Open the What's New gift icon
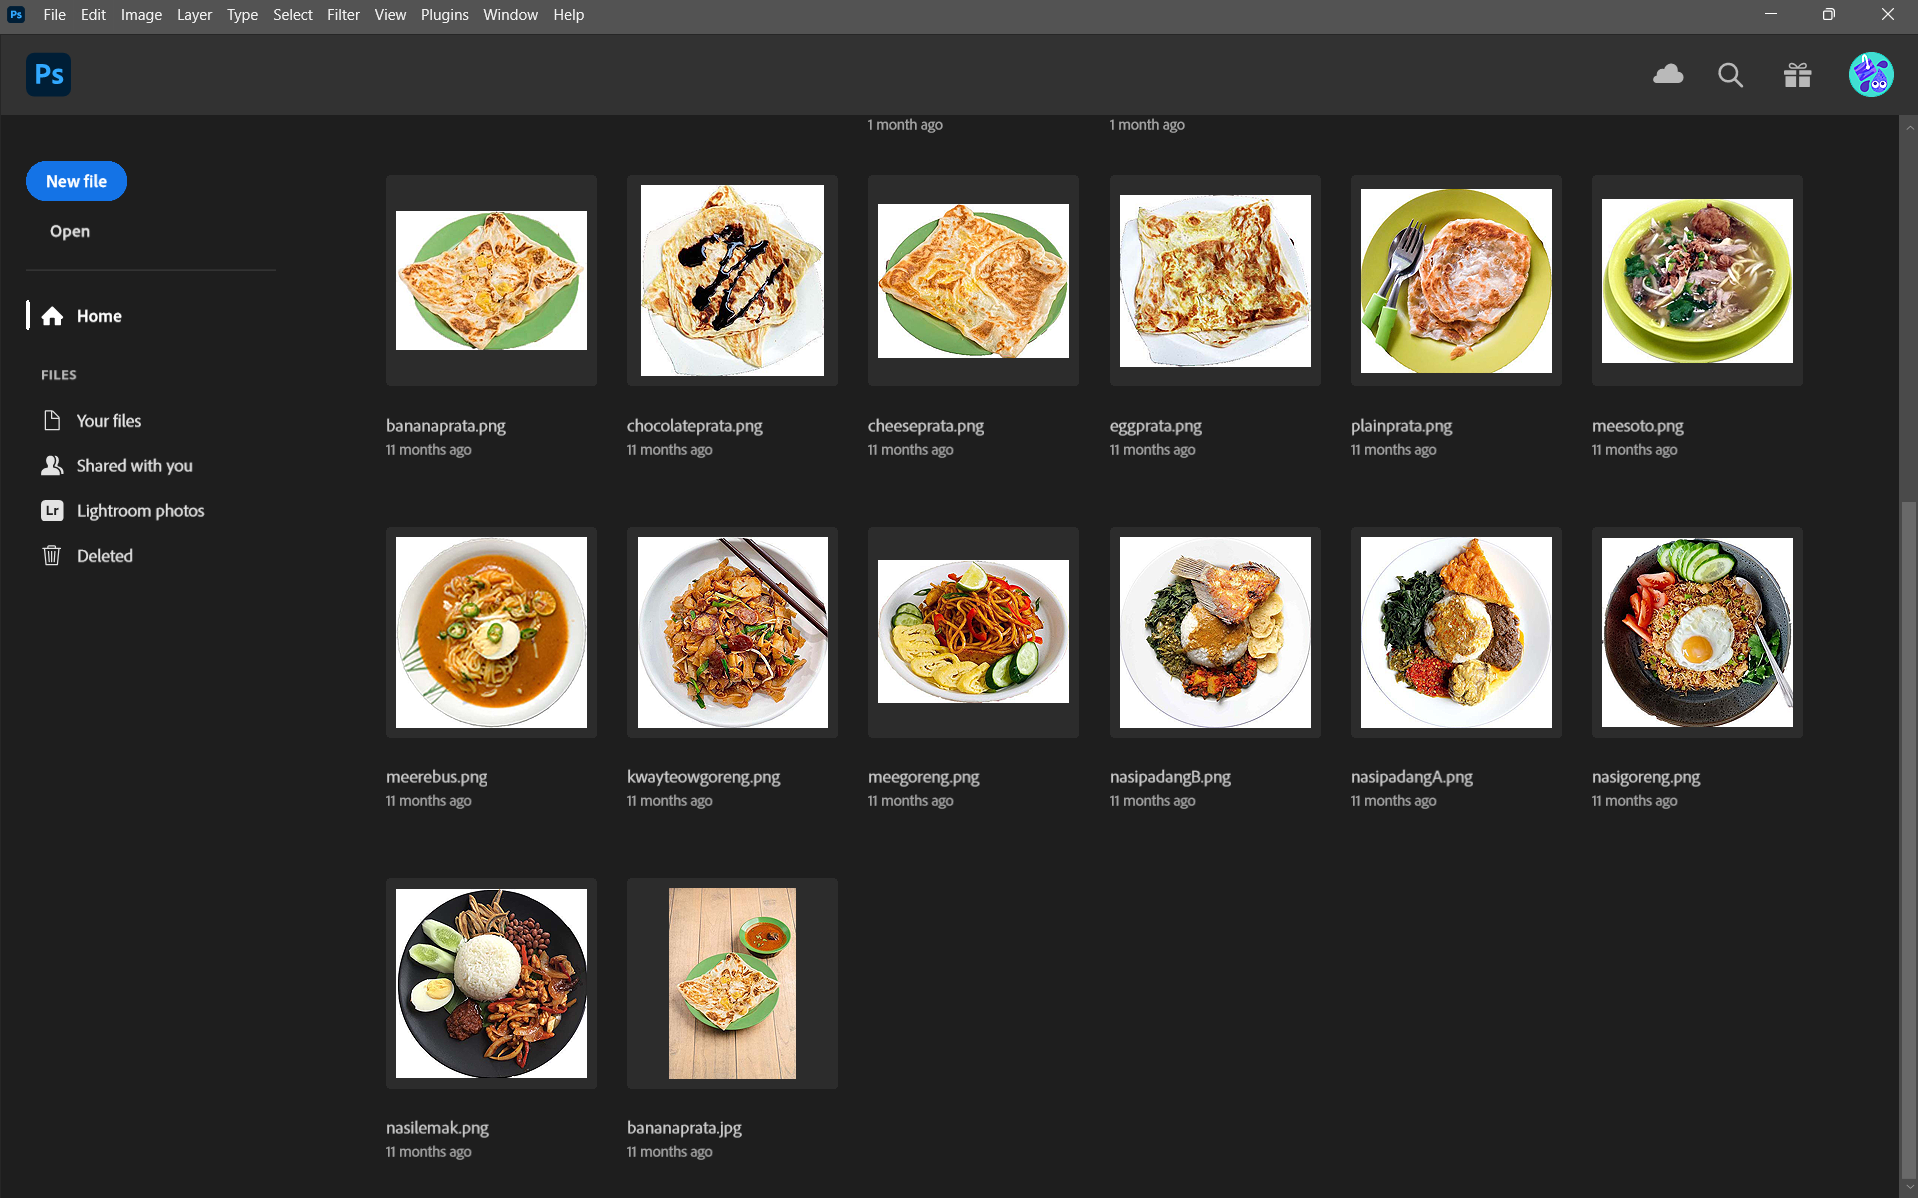This screenshot has width=1918, height=1198. 1797,75
